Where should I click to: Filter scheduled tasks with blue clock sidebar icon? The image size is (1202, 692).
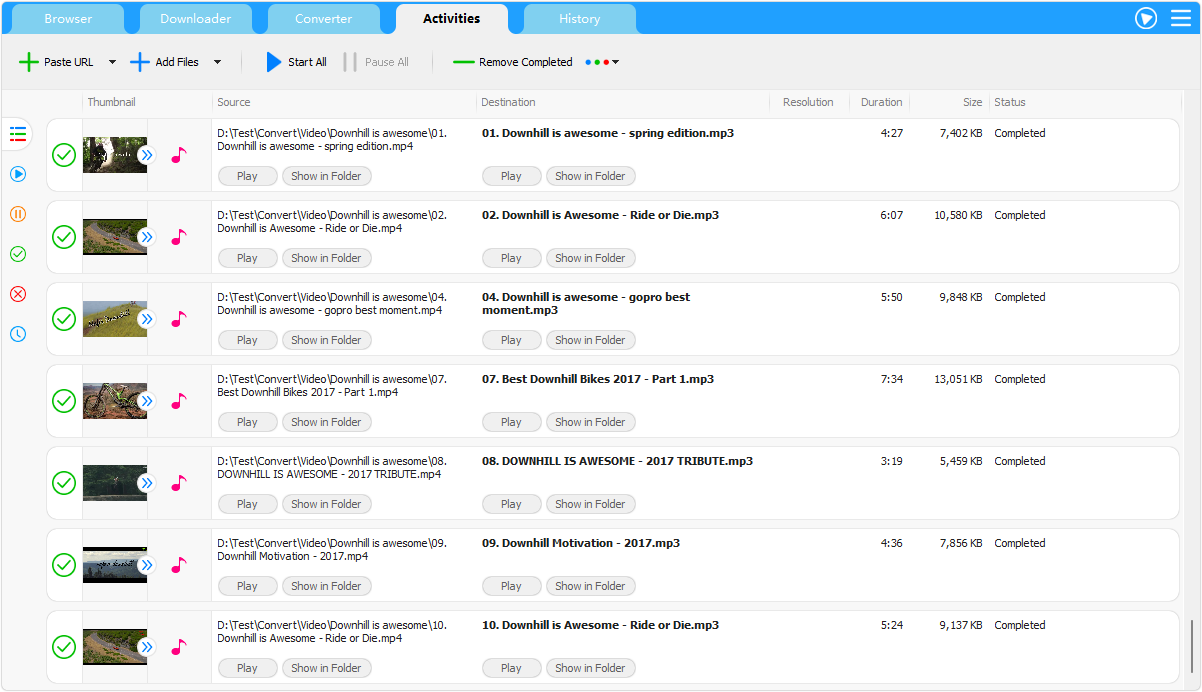18,334
